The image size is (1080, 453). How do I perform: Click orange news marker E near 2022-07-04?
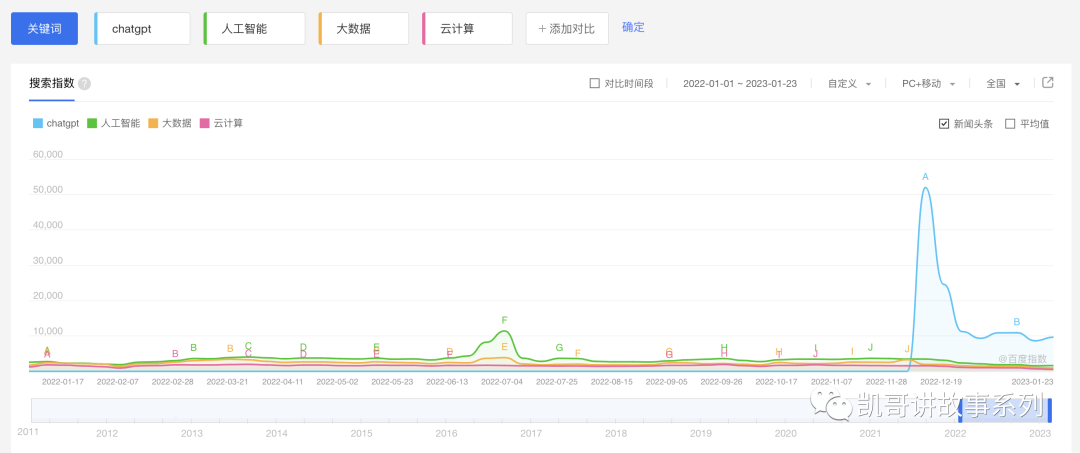pyautogui.click(x=504, y=346)
